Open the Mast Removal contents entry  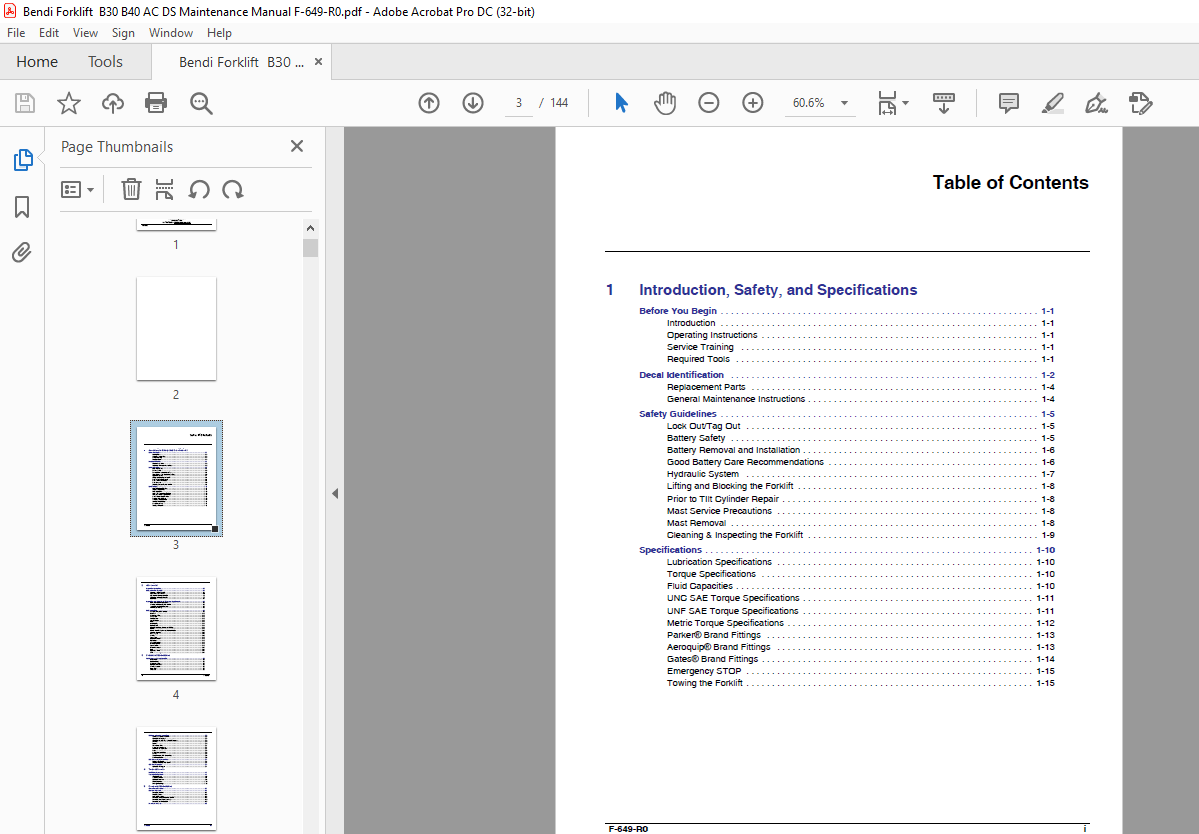point(697,523)
